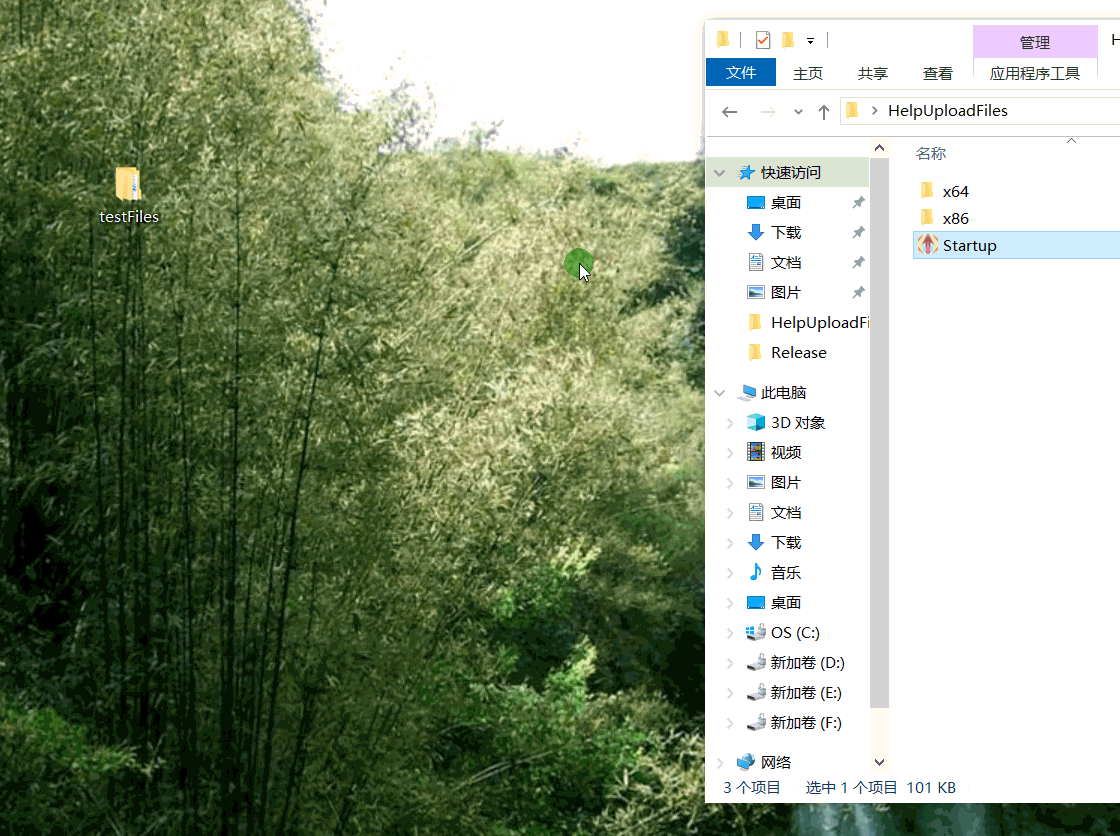Viewport: 1120px width, 836px height.
Task: Select the Startup application file
Action: click(1016, 245)
